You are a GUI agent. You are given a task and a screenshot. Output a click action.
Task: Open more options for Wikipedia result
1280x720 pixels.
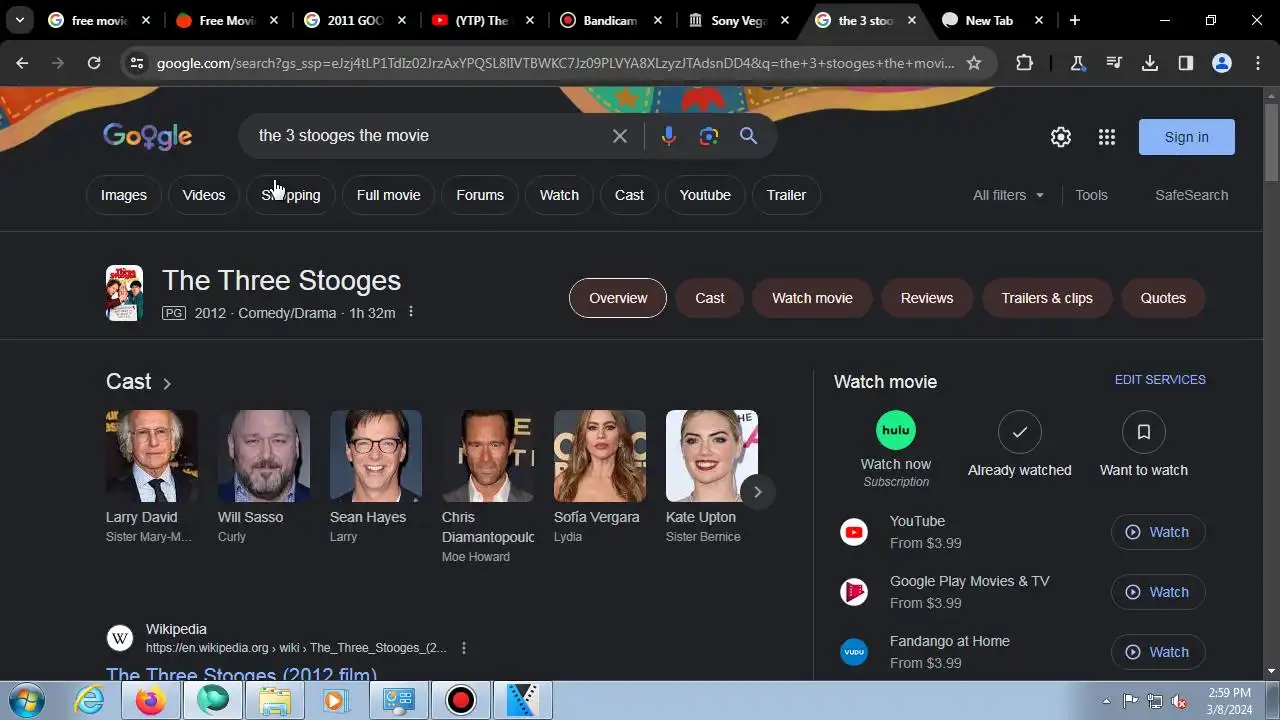[463, 648]
